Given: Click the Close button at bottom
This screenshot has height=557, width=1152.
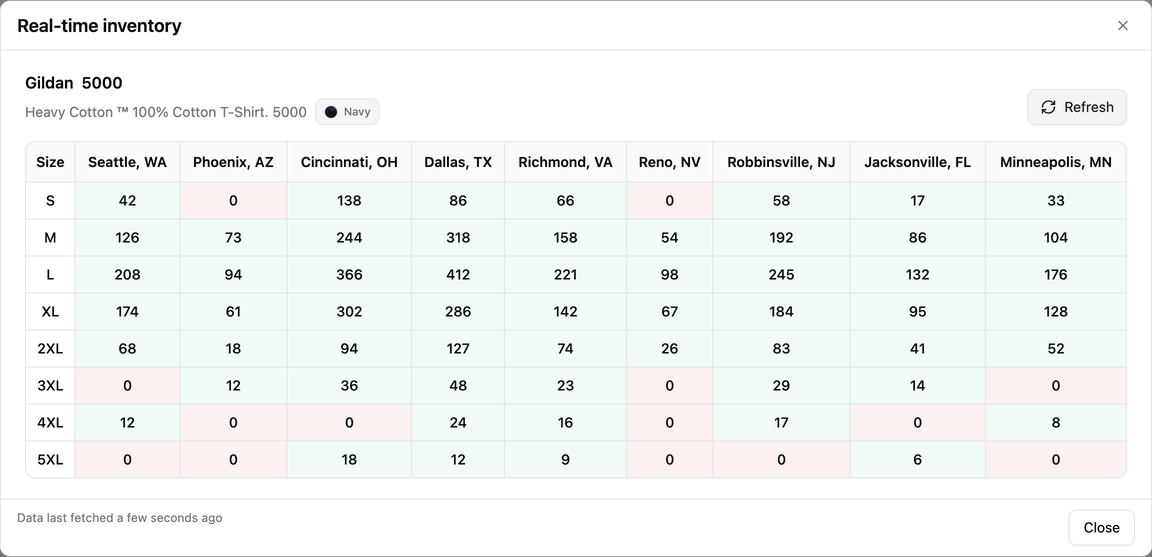Looking at the screenshot, I should tap(1101, 528).
